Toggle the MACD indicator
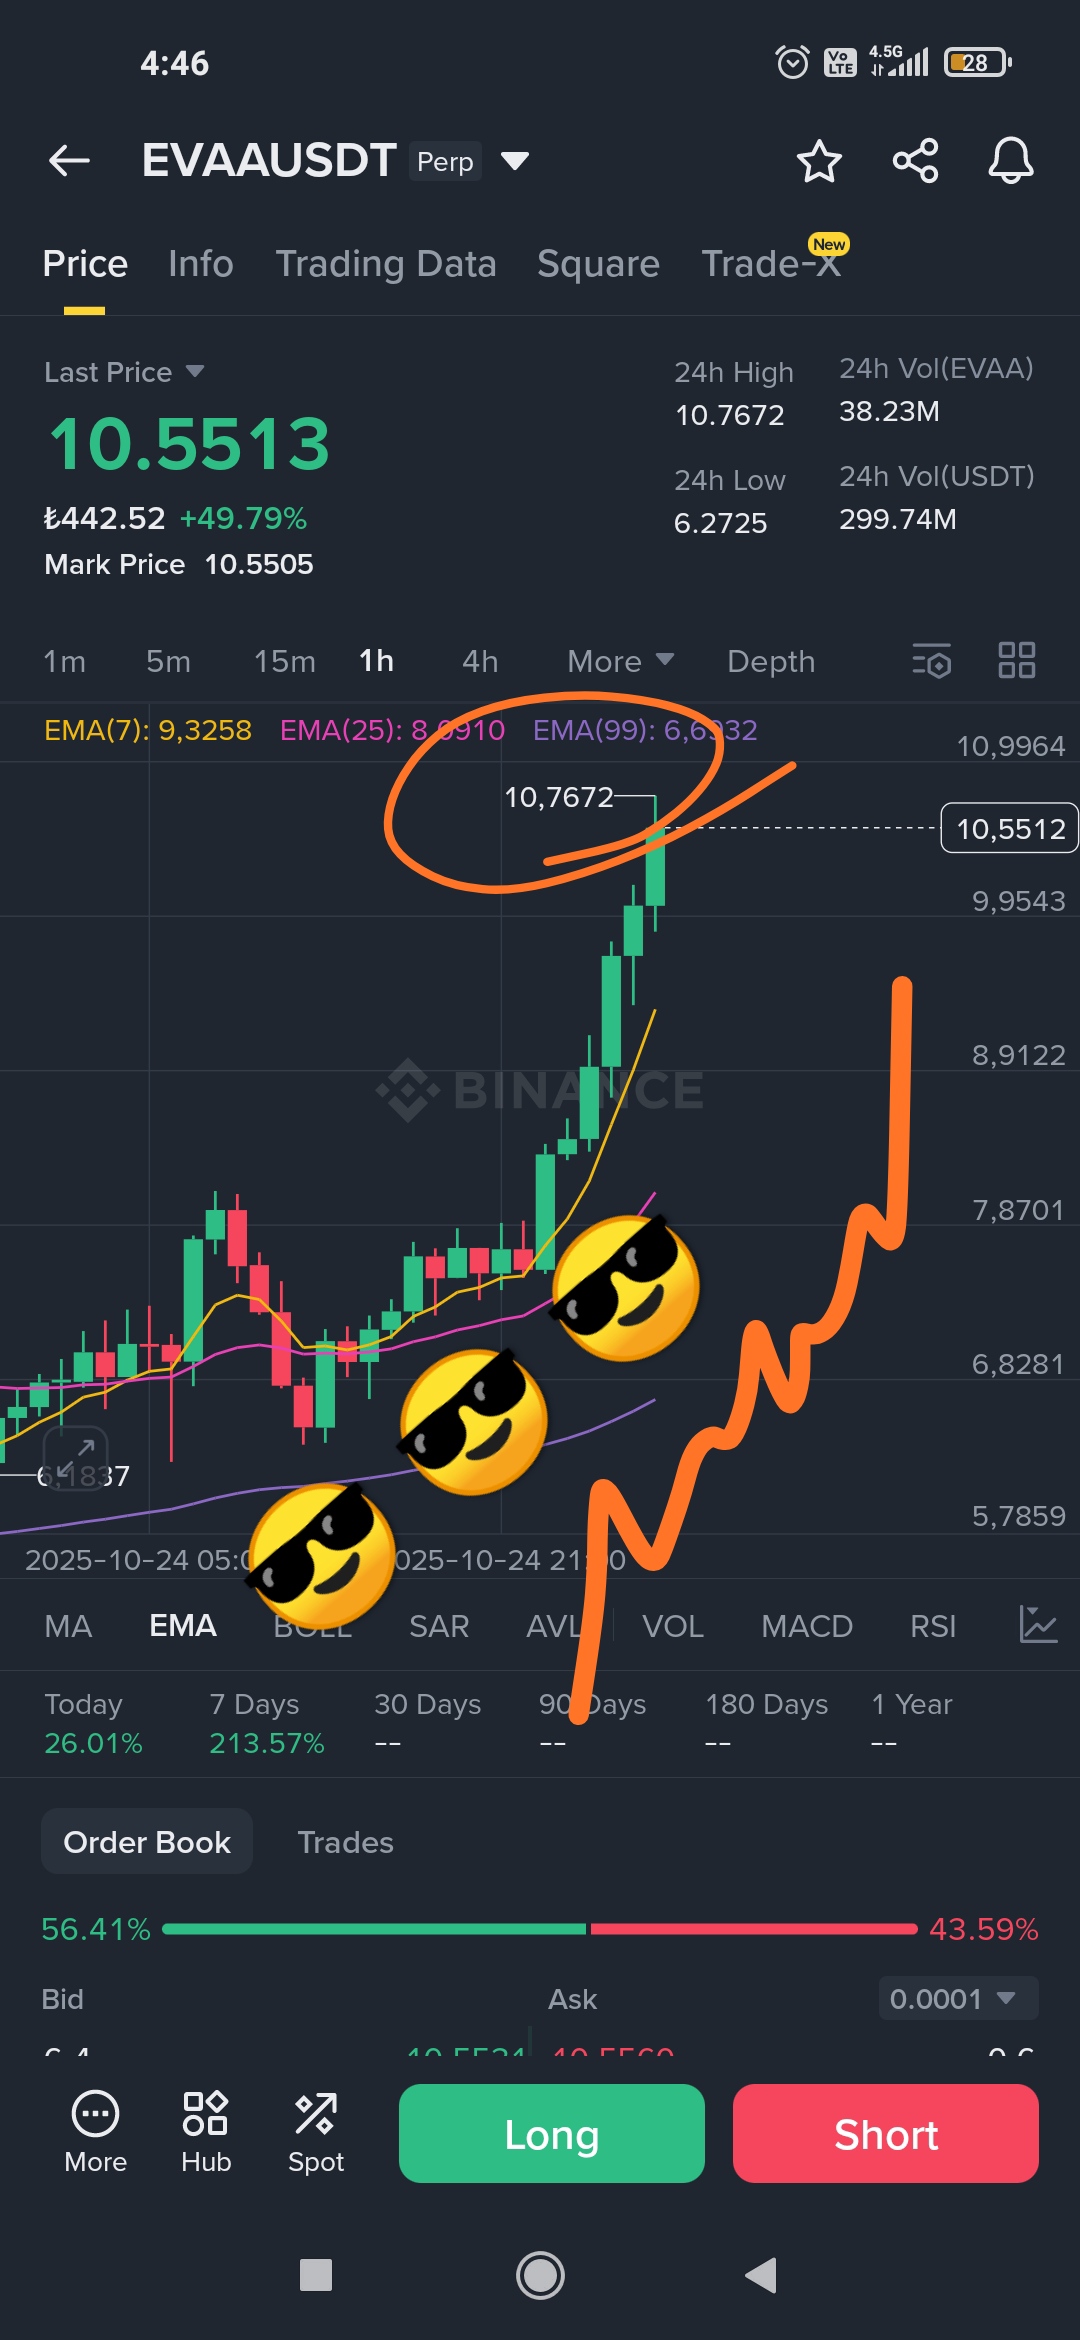 [807, 1626]
